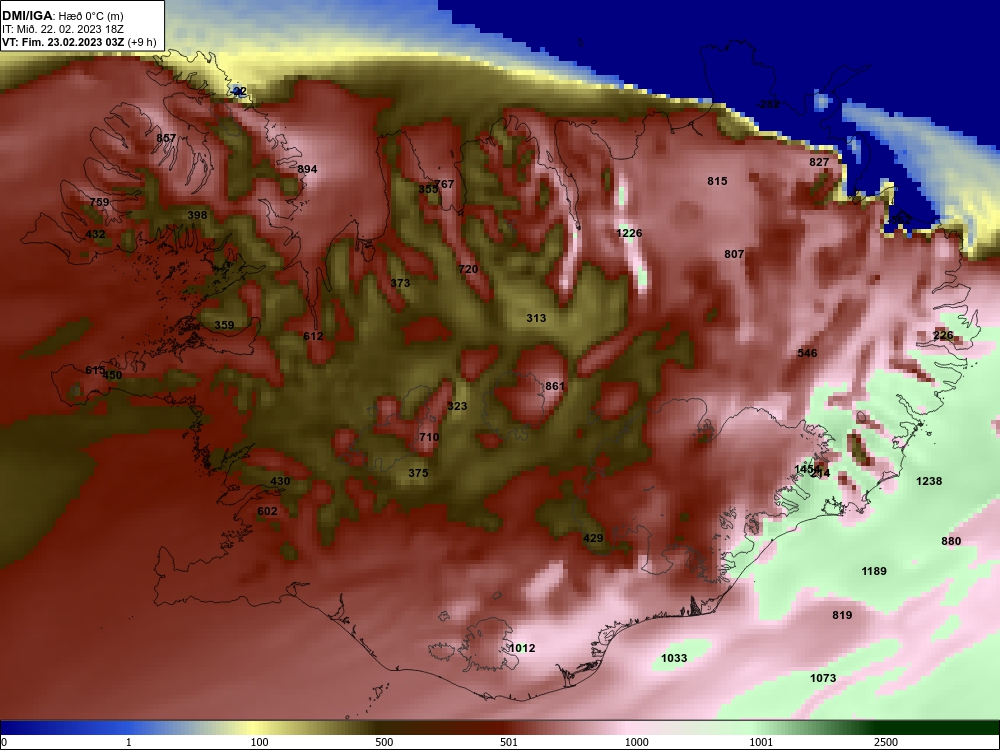Viewport: 1000px width, 750px height.
Task: Select the 432 label on the map
Action: pos(95,234)
